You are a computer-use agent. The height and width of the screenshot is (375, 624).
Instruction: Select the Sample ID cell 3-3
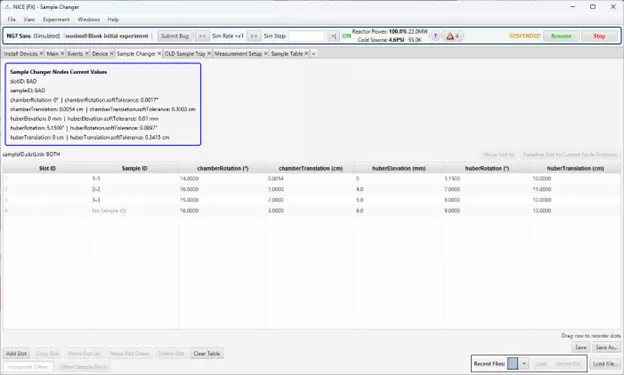[x=135, y=200]
